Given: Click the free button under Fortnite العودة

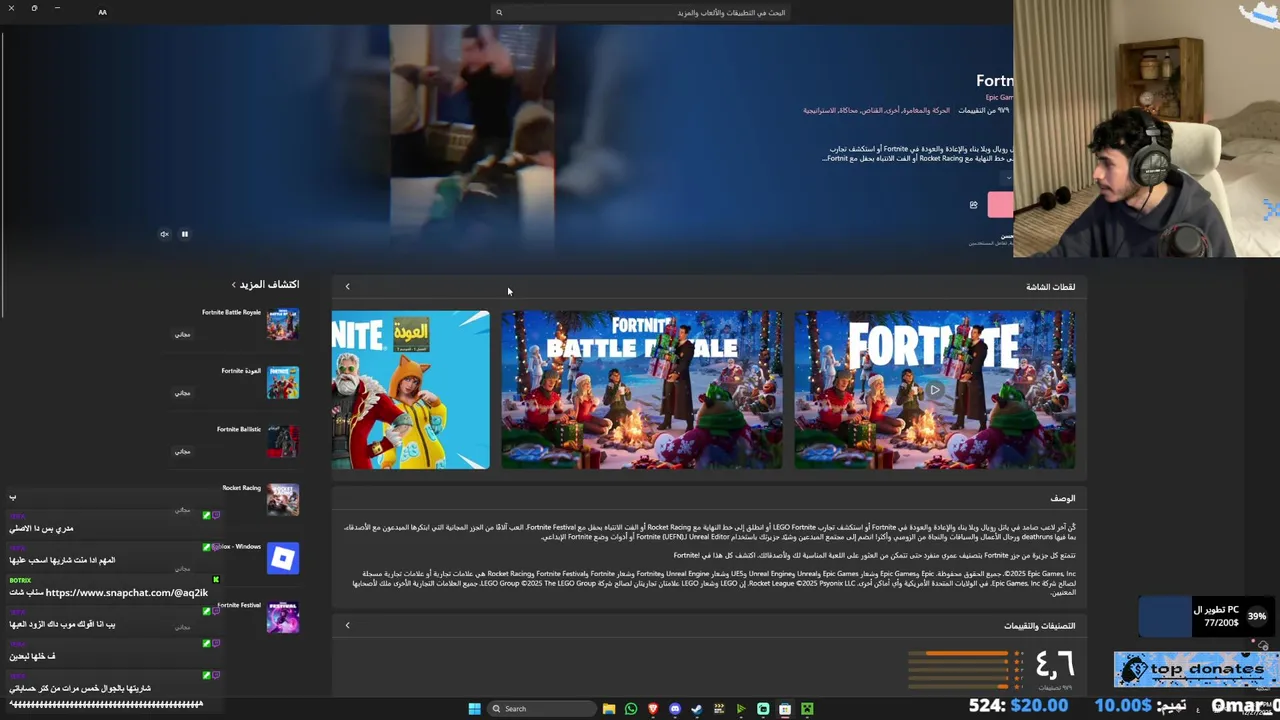Looking at the screenshot, I should [182, 393].
